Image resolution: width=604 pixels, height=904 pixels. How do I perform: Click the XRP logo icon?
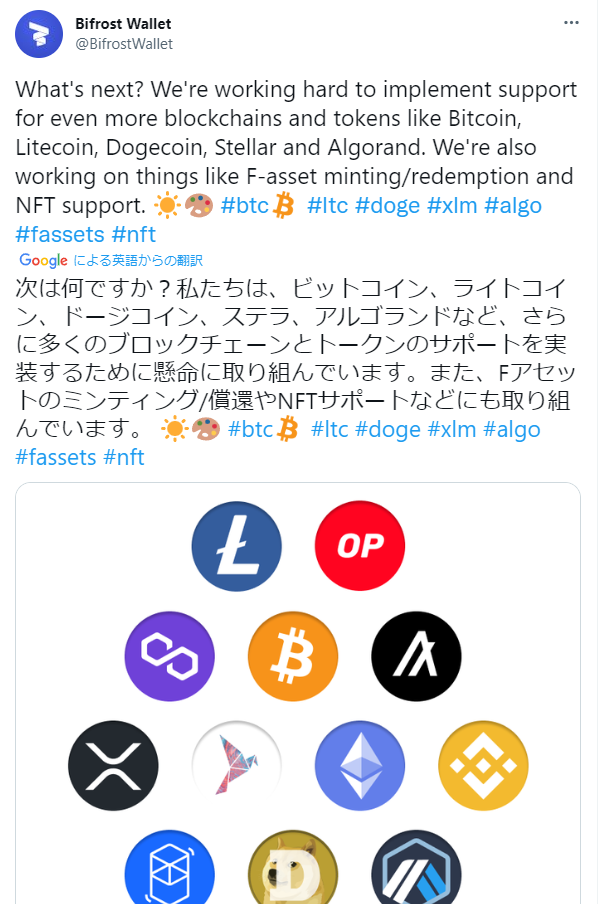[113, 766]
